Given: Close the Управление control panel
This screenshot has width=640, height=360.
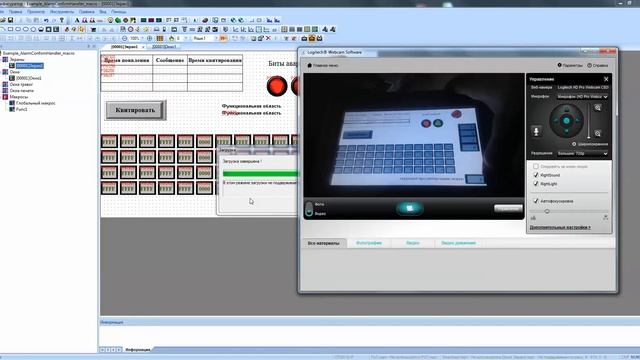Looking at the screenshot, I should 606,79.
